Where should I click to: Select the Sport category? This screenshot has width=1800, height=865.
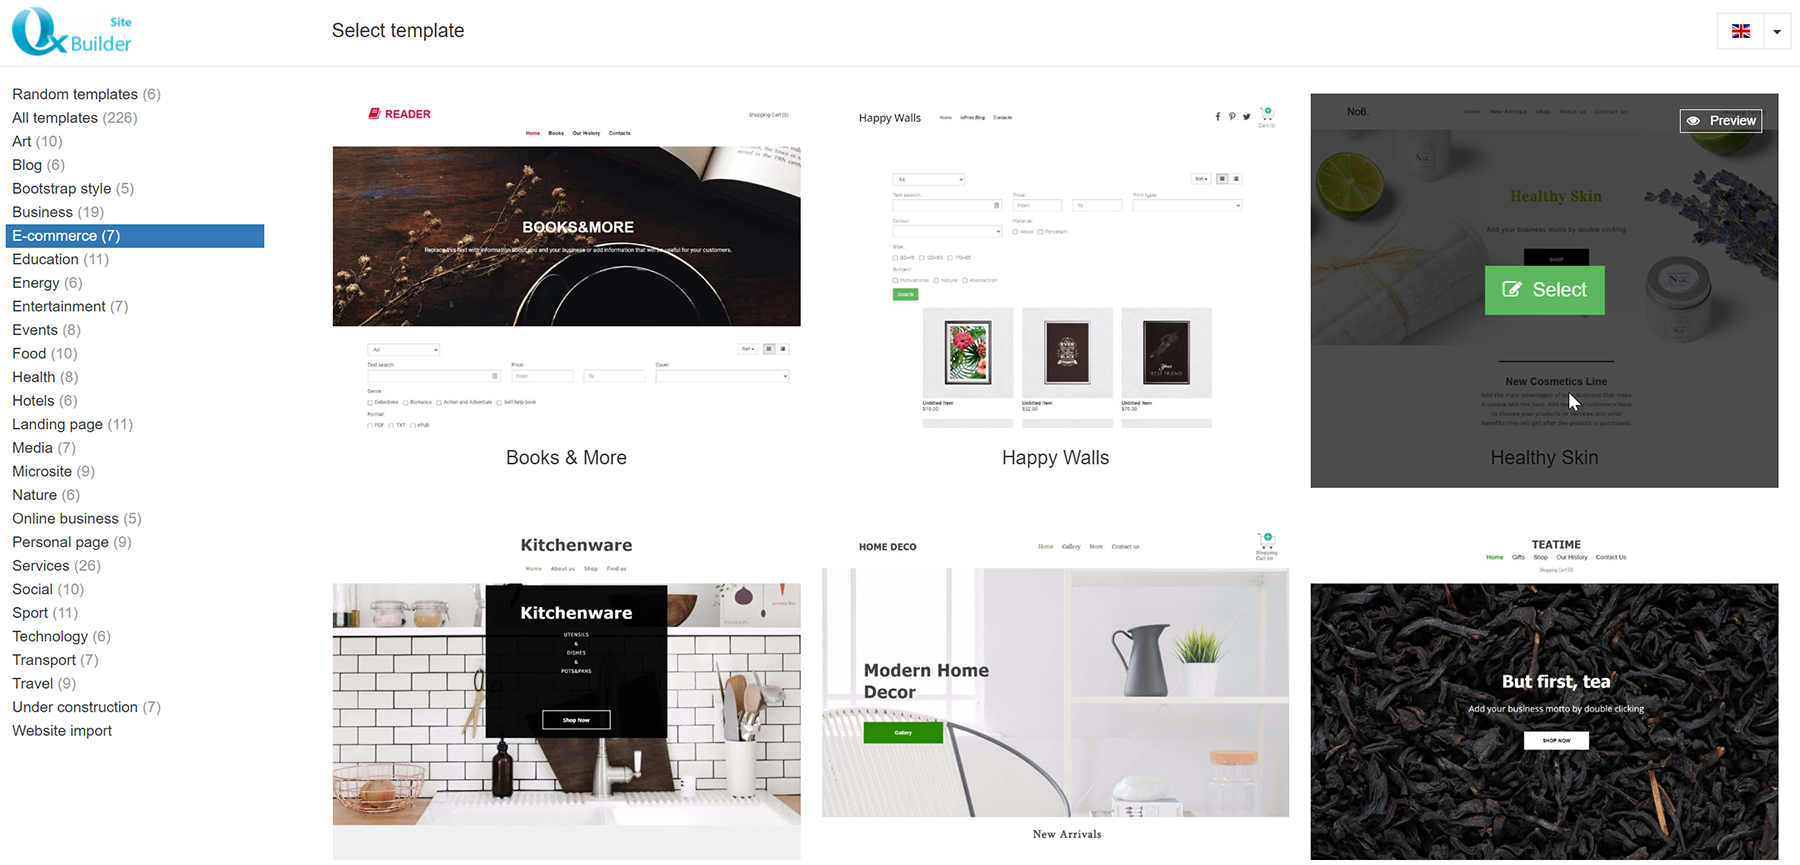(45, 613)
